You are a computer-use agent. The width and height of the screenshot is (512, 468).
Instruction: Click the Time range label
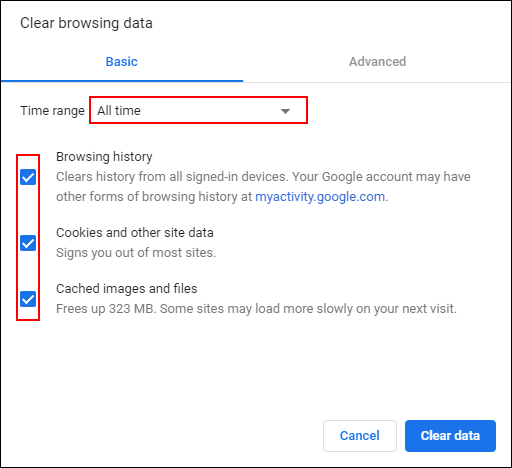52,111
